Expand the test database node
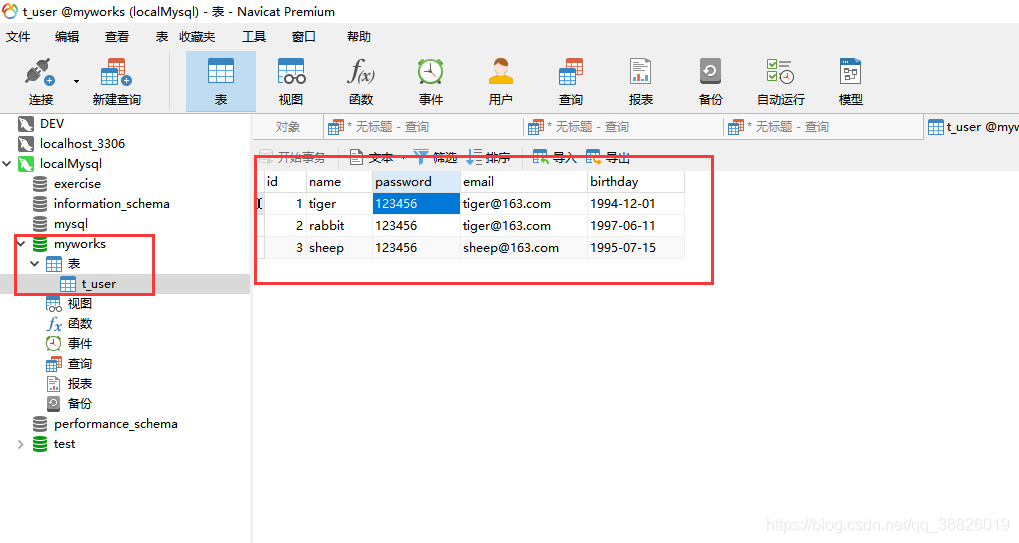The image size is (1019, 543). pyautogui.click(x=20, y=444)
